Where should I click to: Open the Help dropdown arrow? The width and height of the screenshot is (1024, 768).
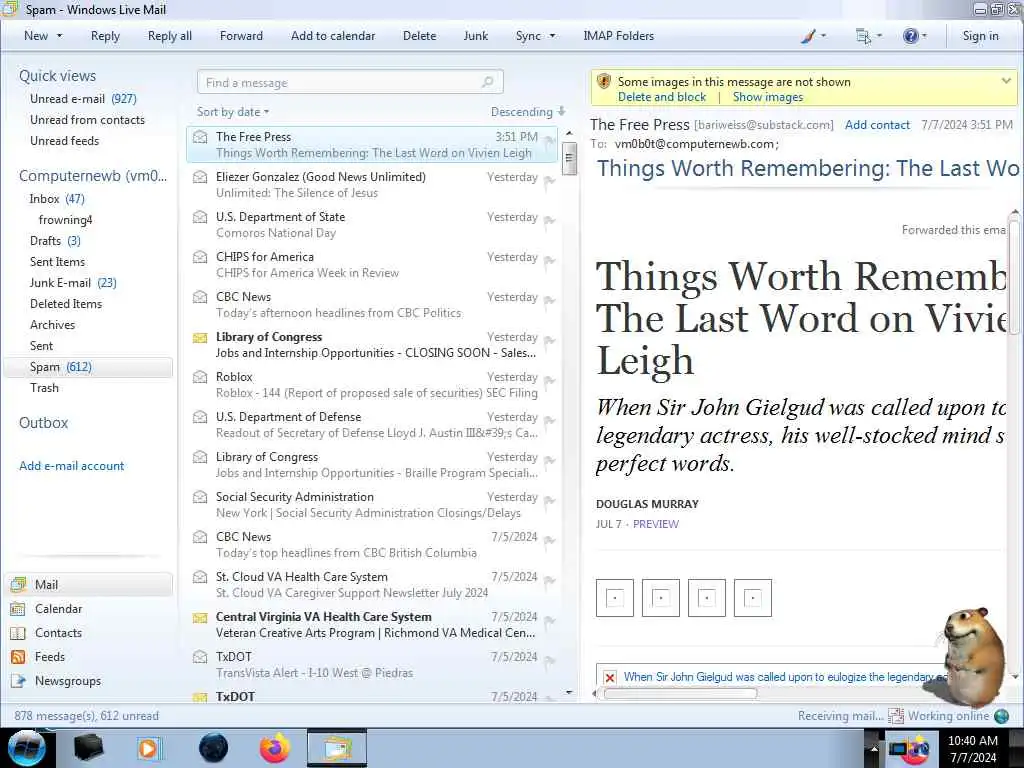pyautogui.click(x=924, y=36)
